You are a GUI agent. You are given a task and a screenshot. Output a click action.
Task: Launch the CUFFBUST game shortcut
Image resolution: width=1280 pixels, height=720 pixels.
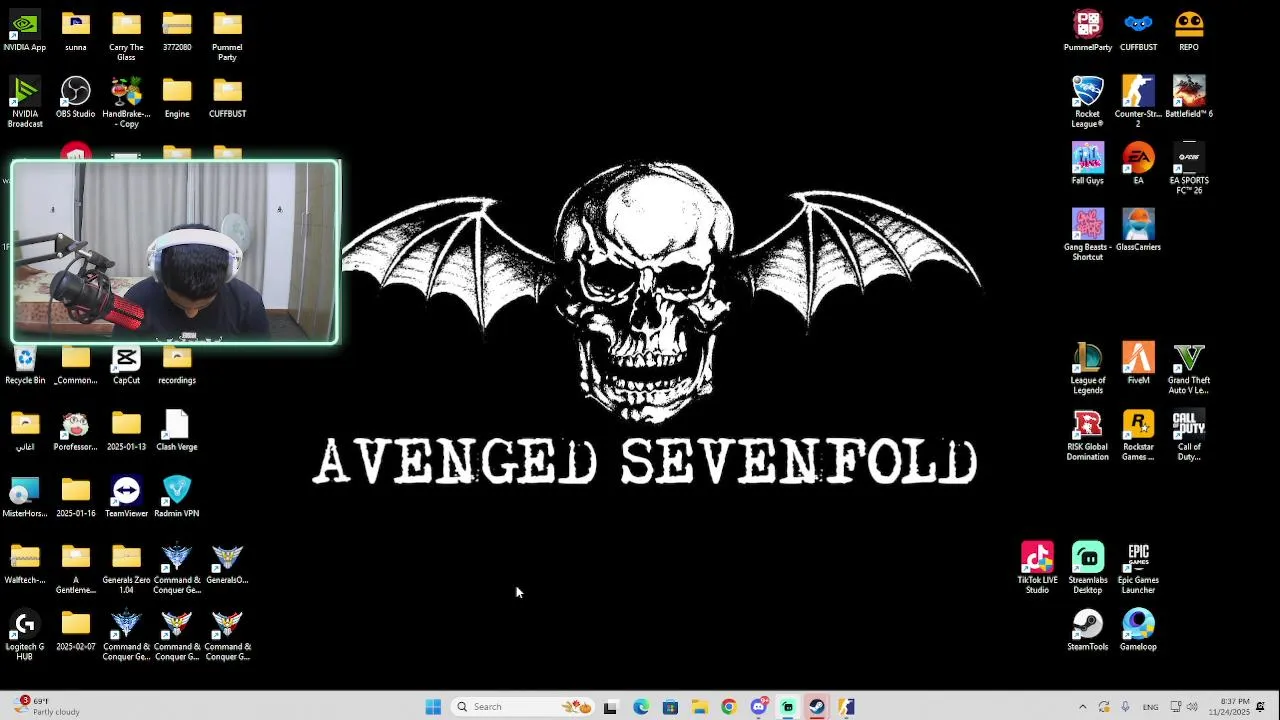point(1138,31)
